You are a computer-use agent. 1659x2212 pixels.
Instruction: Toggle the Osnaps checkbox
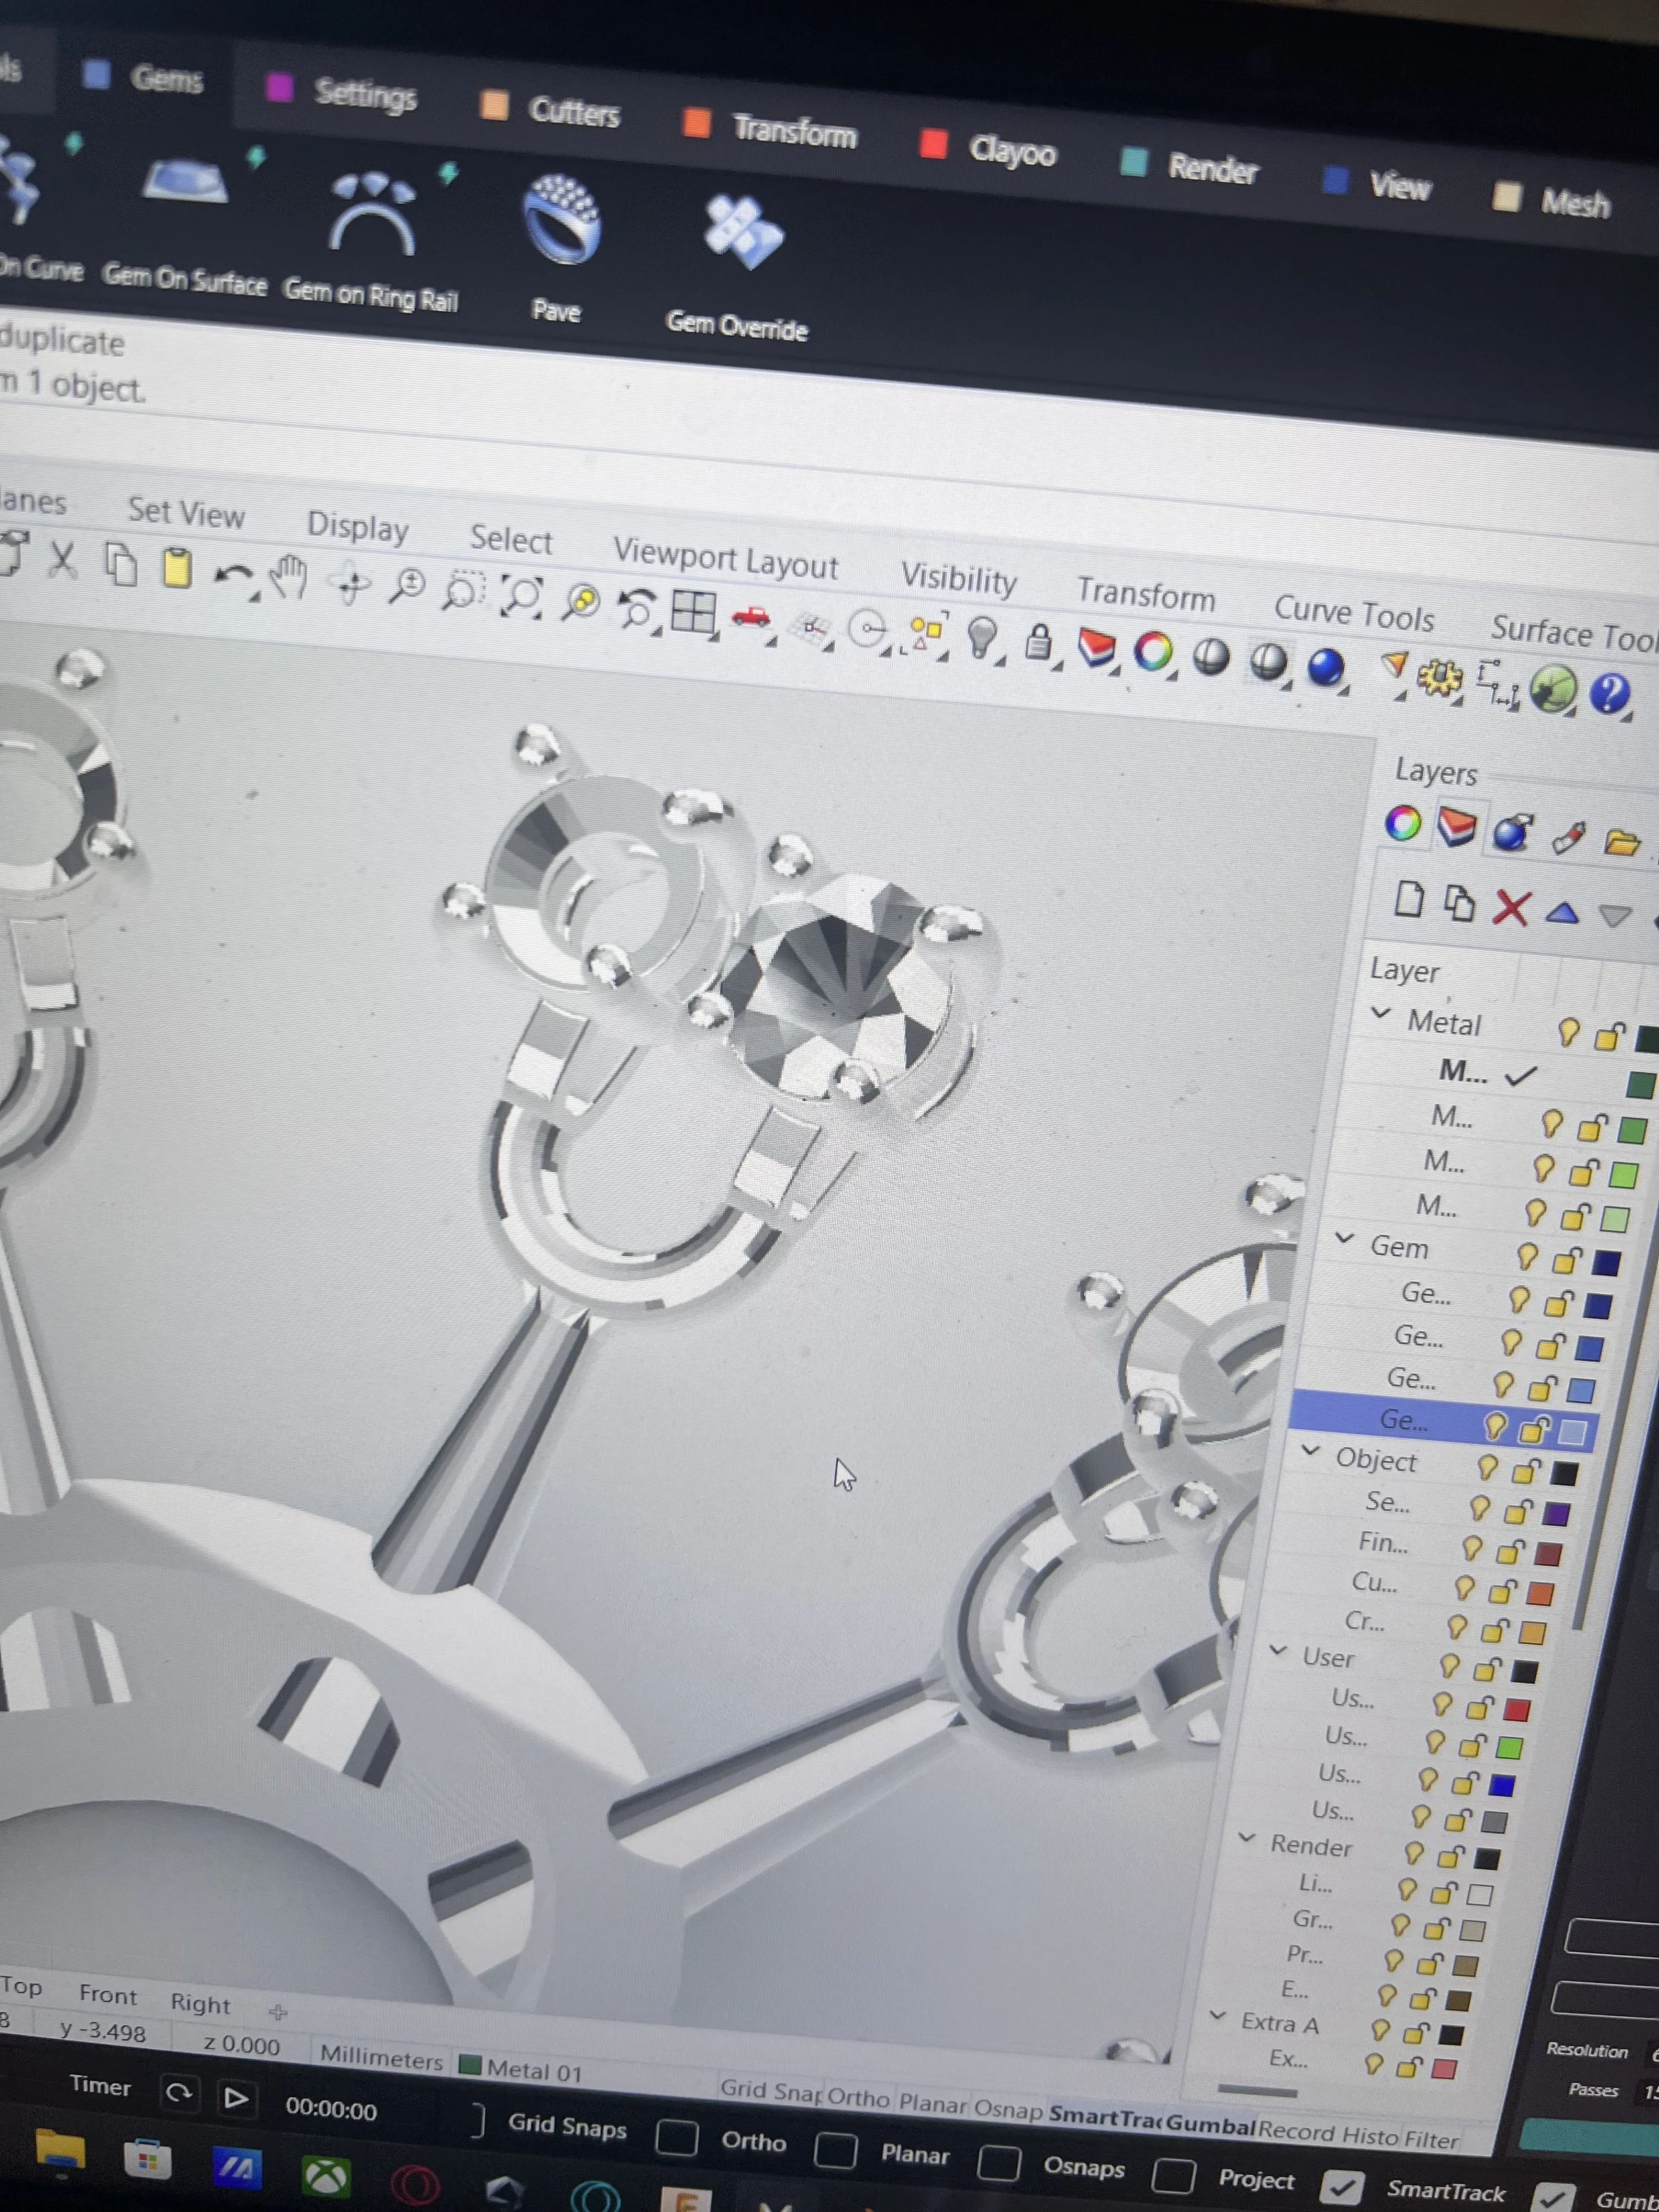(x=998, y=2162)
